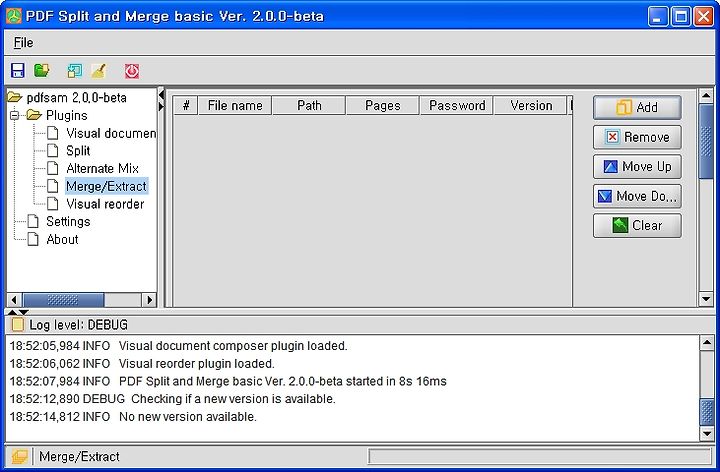This screenshot has width=720, height=472.
Task: Click the Clear button
Action: point(637,225)
